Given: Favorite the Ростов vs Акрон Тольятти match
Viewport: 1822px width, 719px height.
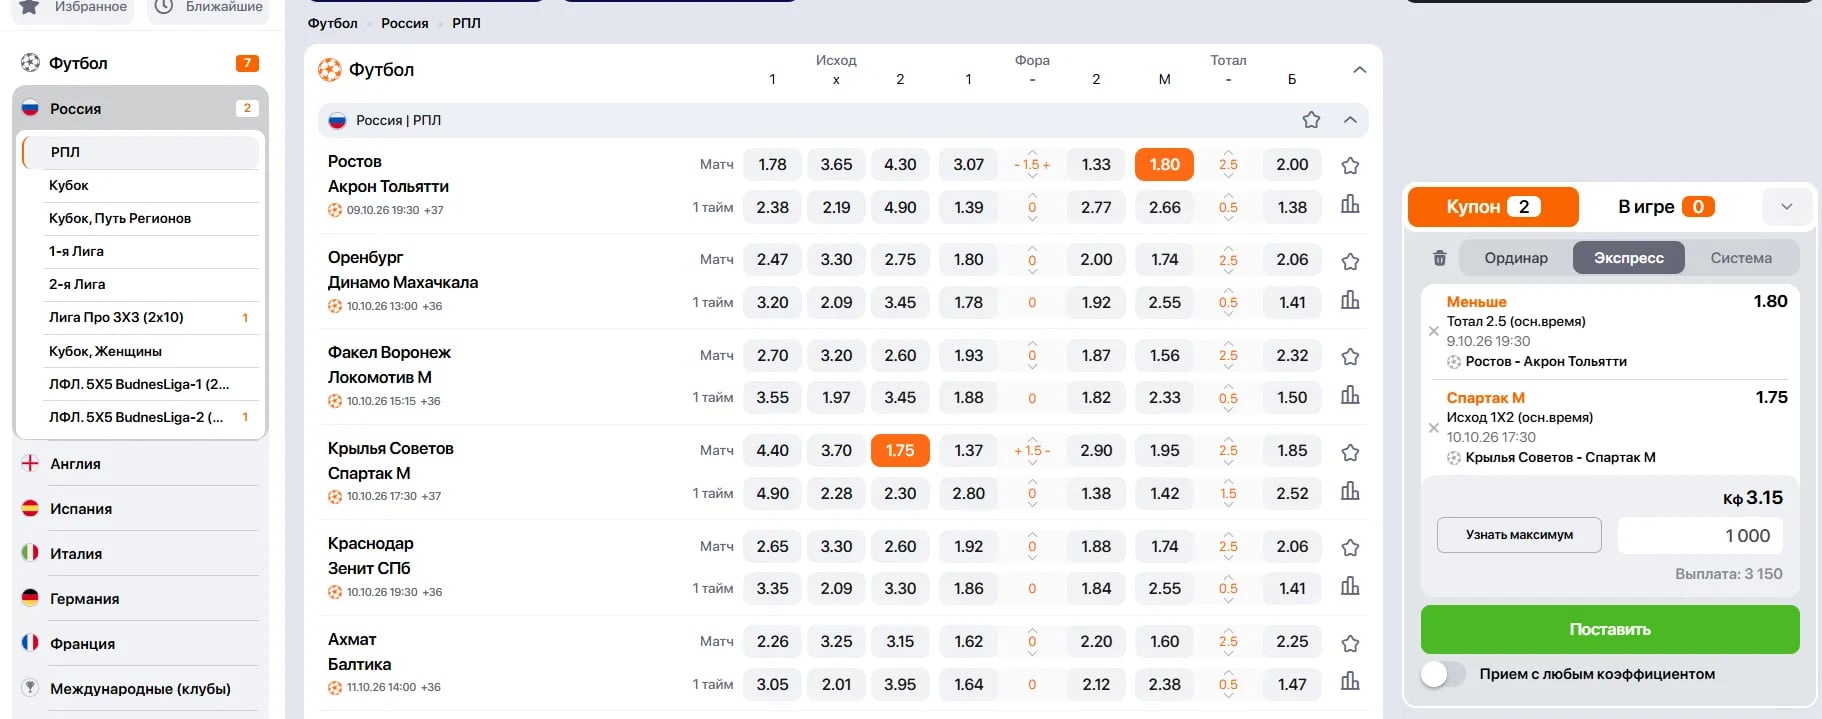Looking at the screenshot, I should (x=1350, y=166).
